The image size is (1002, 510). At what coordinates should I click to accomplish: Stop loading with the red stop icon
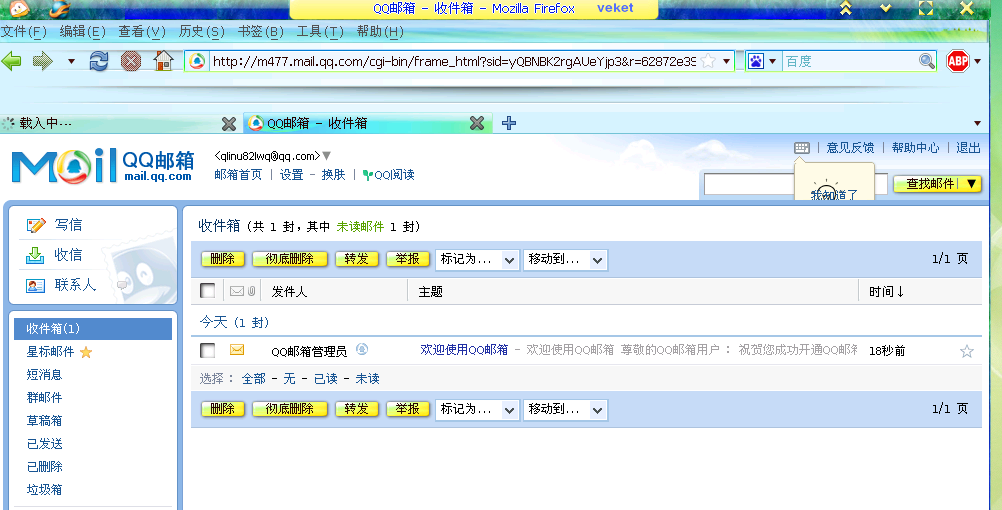[x=131, y=61]
